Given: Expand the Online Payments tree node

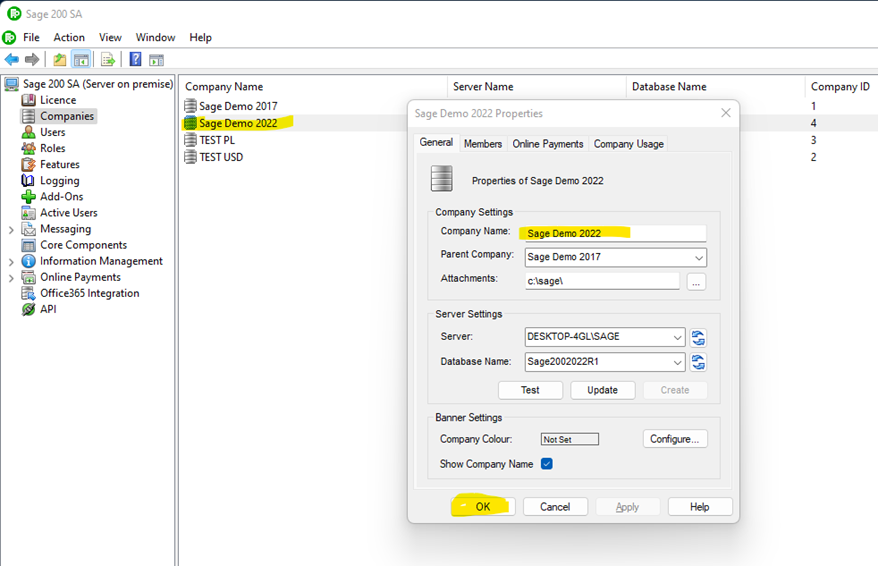Looking at the screenshot, I should [x=11, y=278].
